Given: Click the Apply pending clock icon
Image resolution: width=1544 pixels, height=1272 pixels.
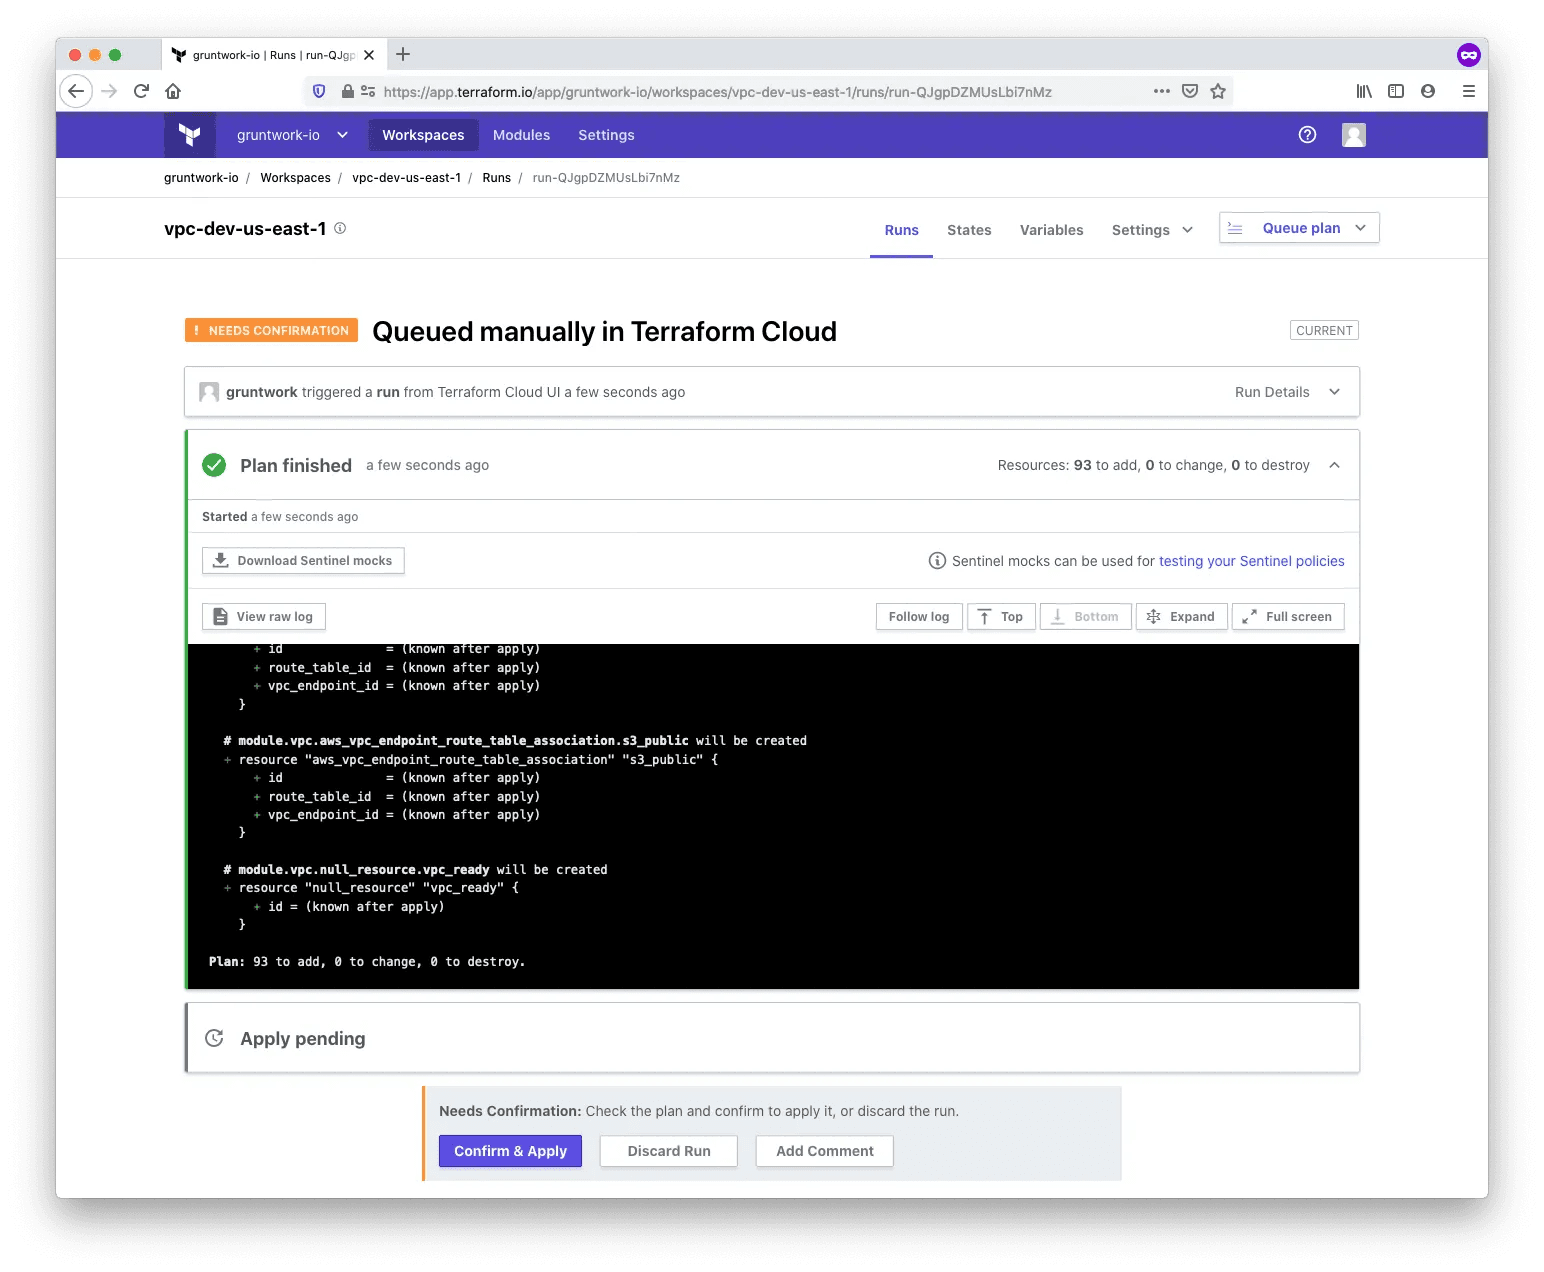Looking at the screenshot, I should (x=214, y=1038).
